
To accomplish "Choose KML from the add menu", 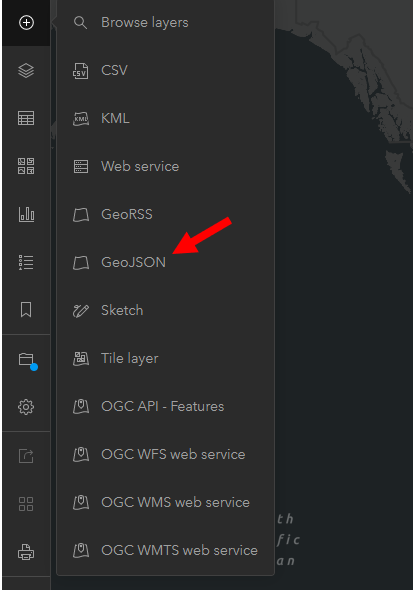I will [166, 118].
